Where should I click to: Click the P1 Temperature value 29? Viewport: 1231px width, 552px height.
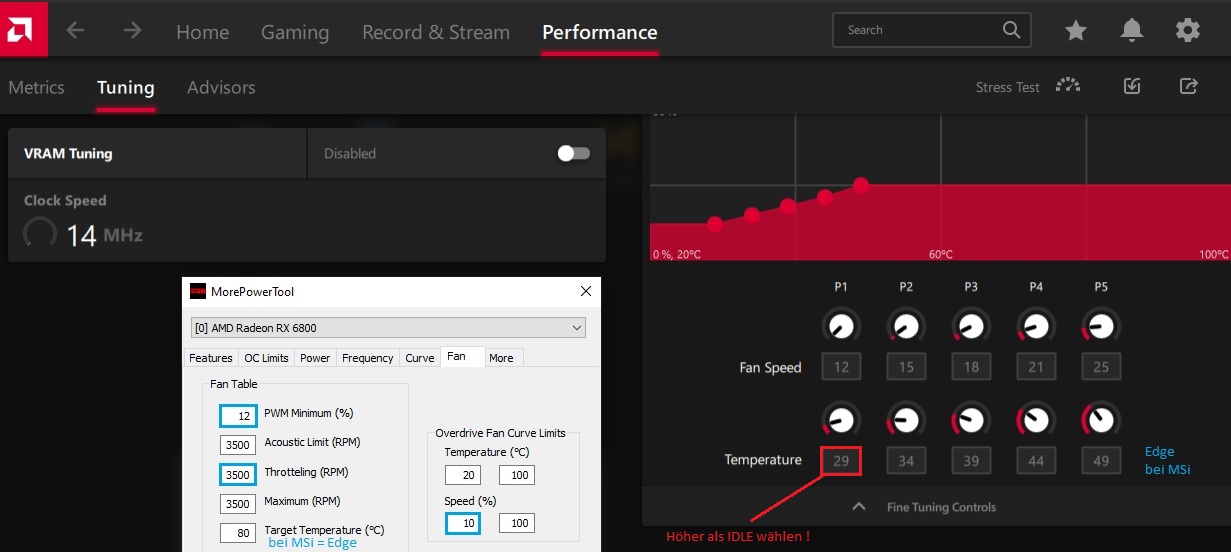click(841, 460)
